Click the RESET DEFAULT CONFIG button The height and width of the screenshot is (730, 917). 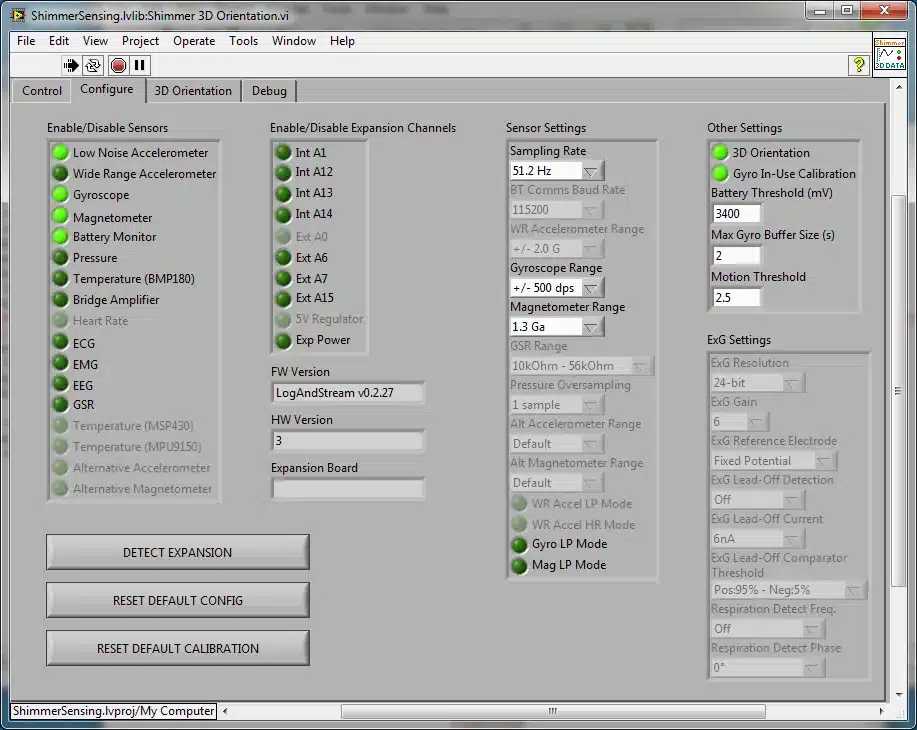click(x=178, y=600)
